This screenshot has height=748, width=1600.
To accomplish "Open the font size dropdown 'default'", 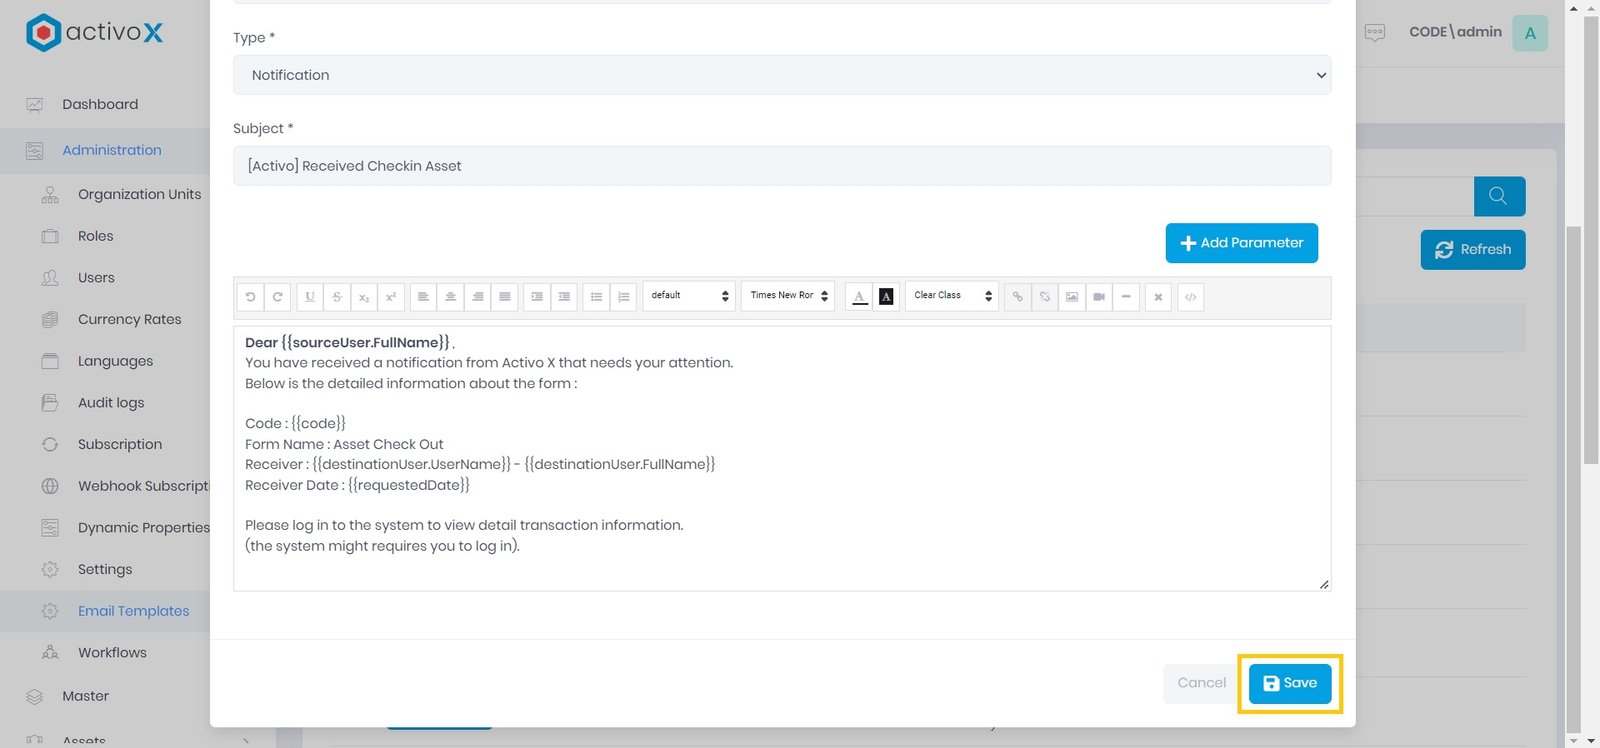I will (x=689, y=296).
